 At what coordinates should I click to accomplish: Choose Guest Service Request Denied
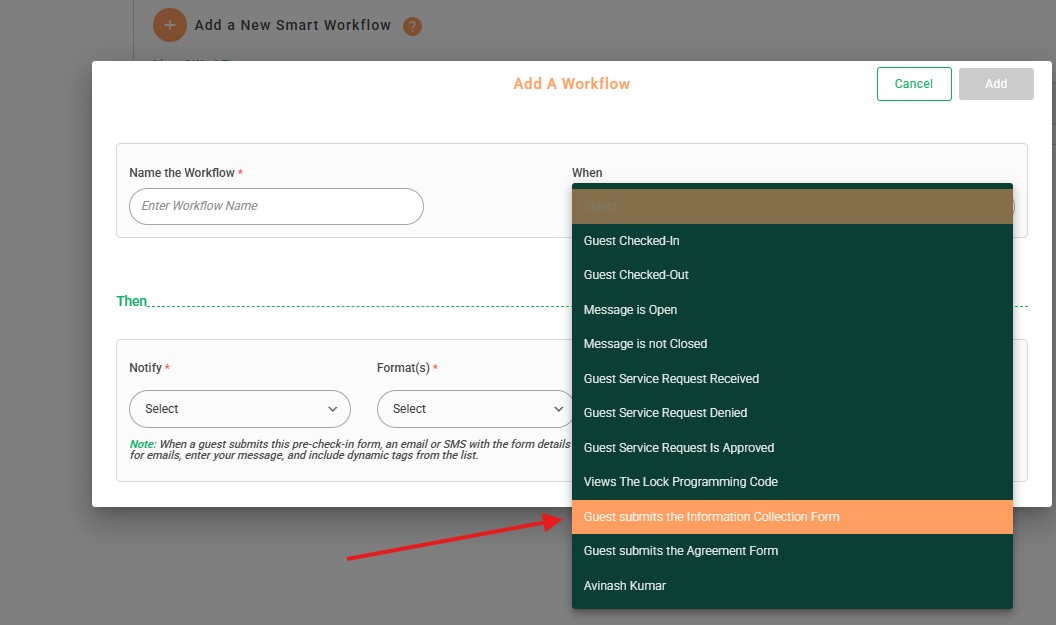(792, 413)
